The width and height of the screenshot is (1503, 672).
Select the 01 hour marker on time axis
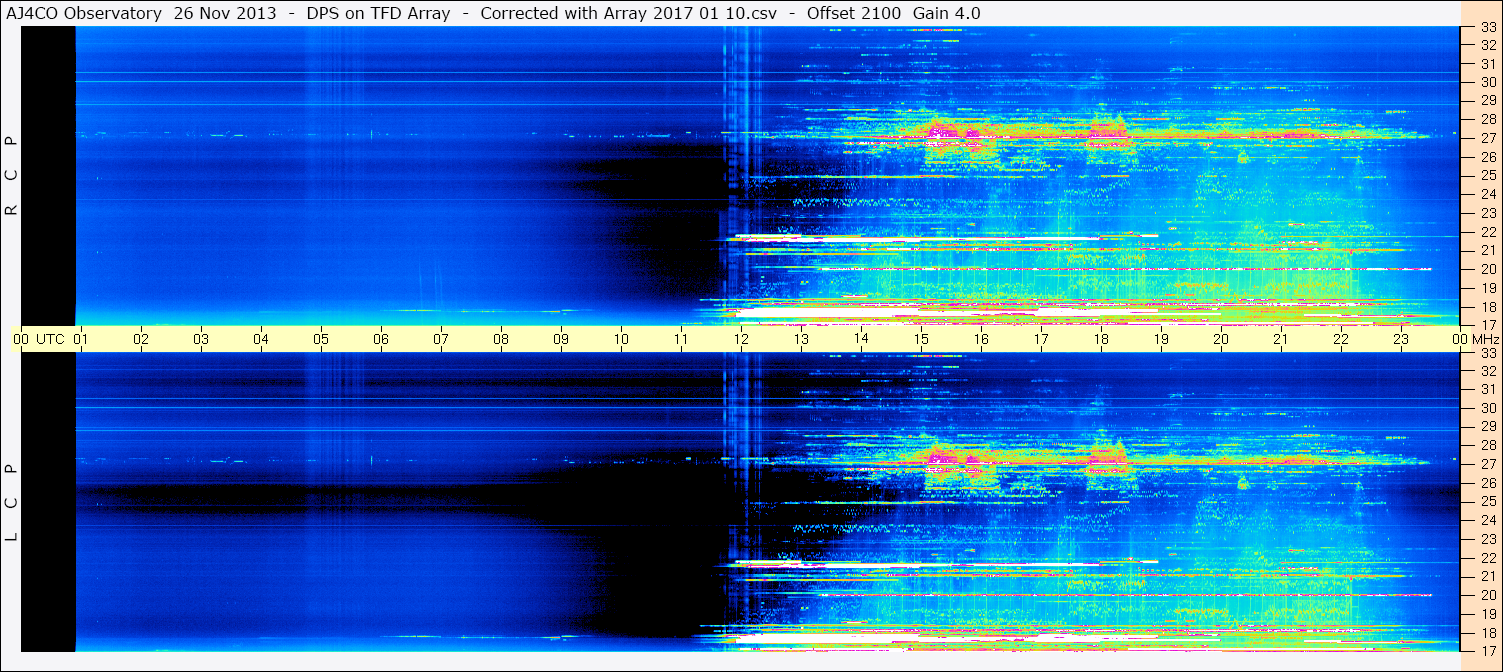click(81, 339)
